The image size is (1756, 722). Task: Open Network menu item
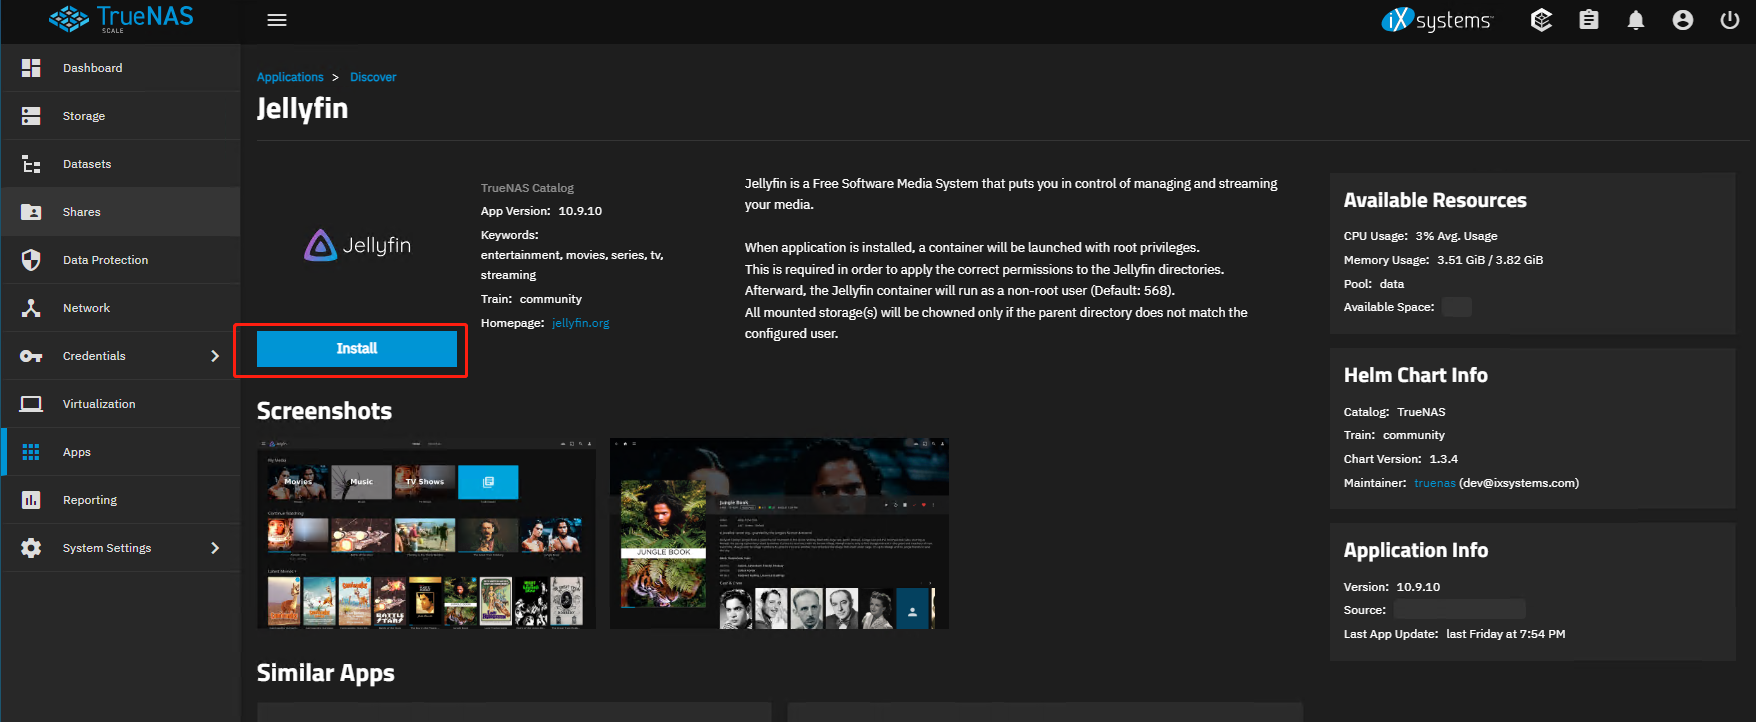pyautogui.click(x=121, y=308)
